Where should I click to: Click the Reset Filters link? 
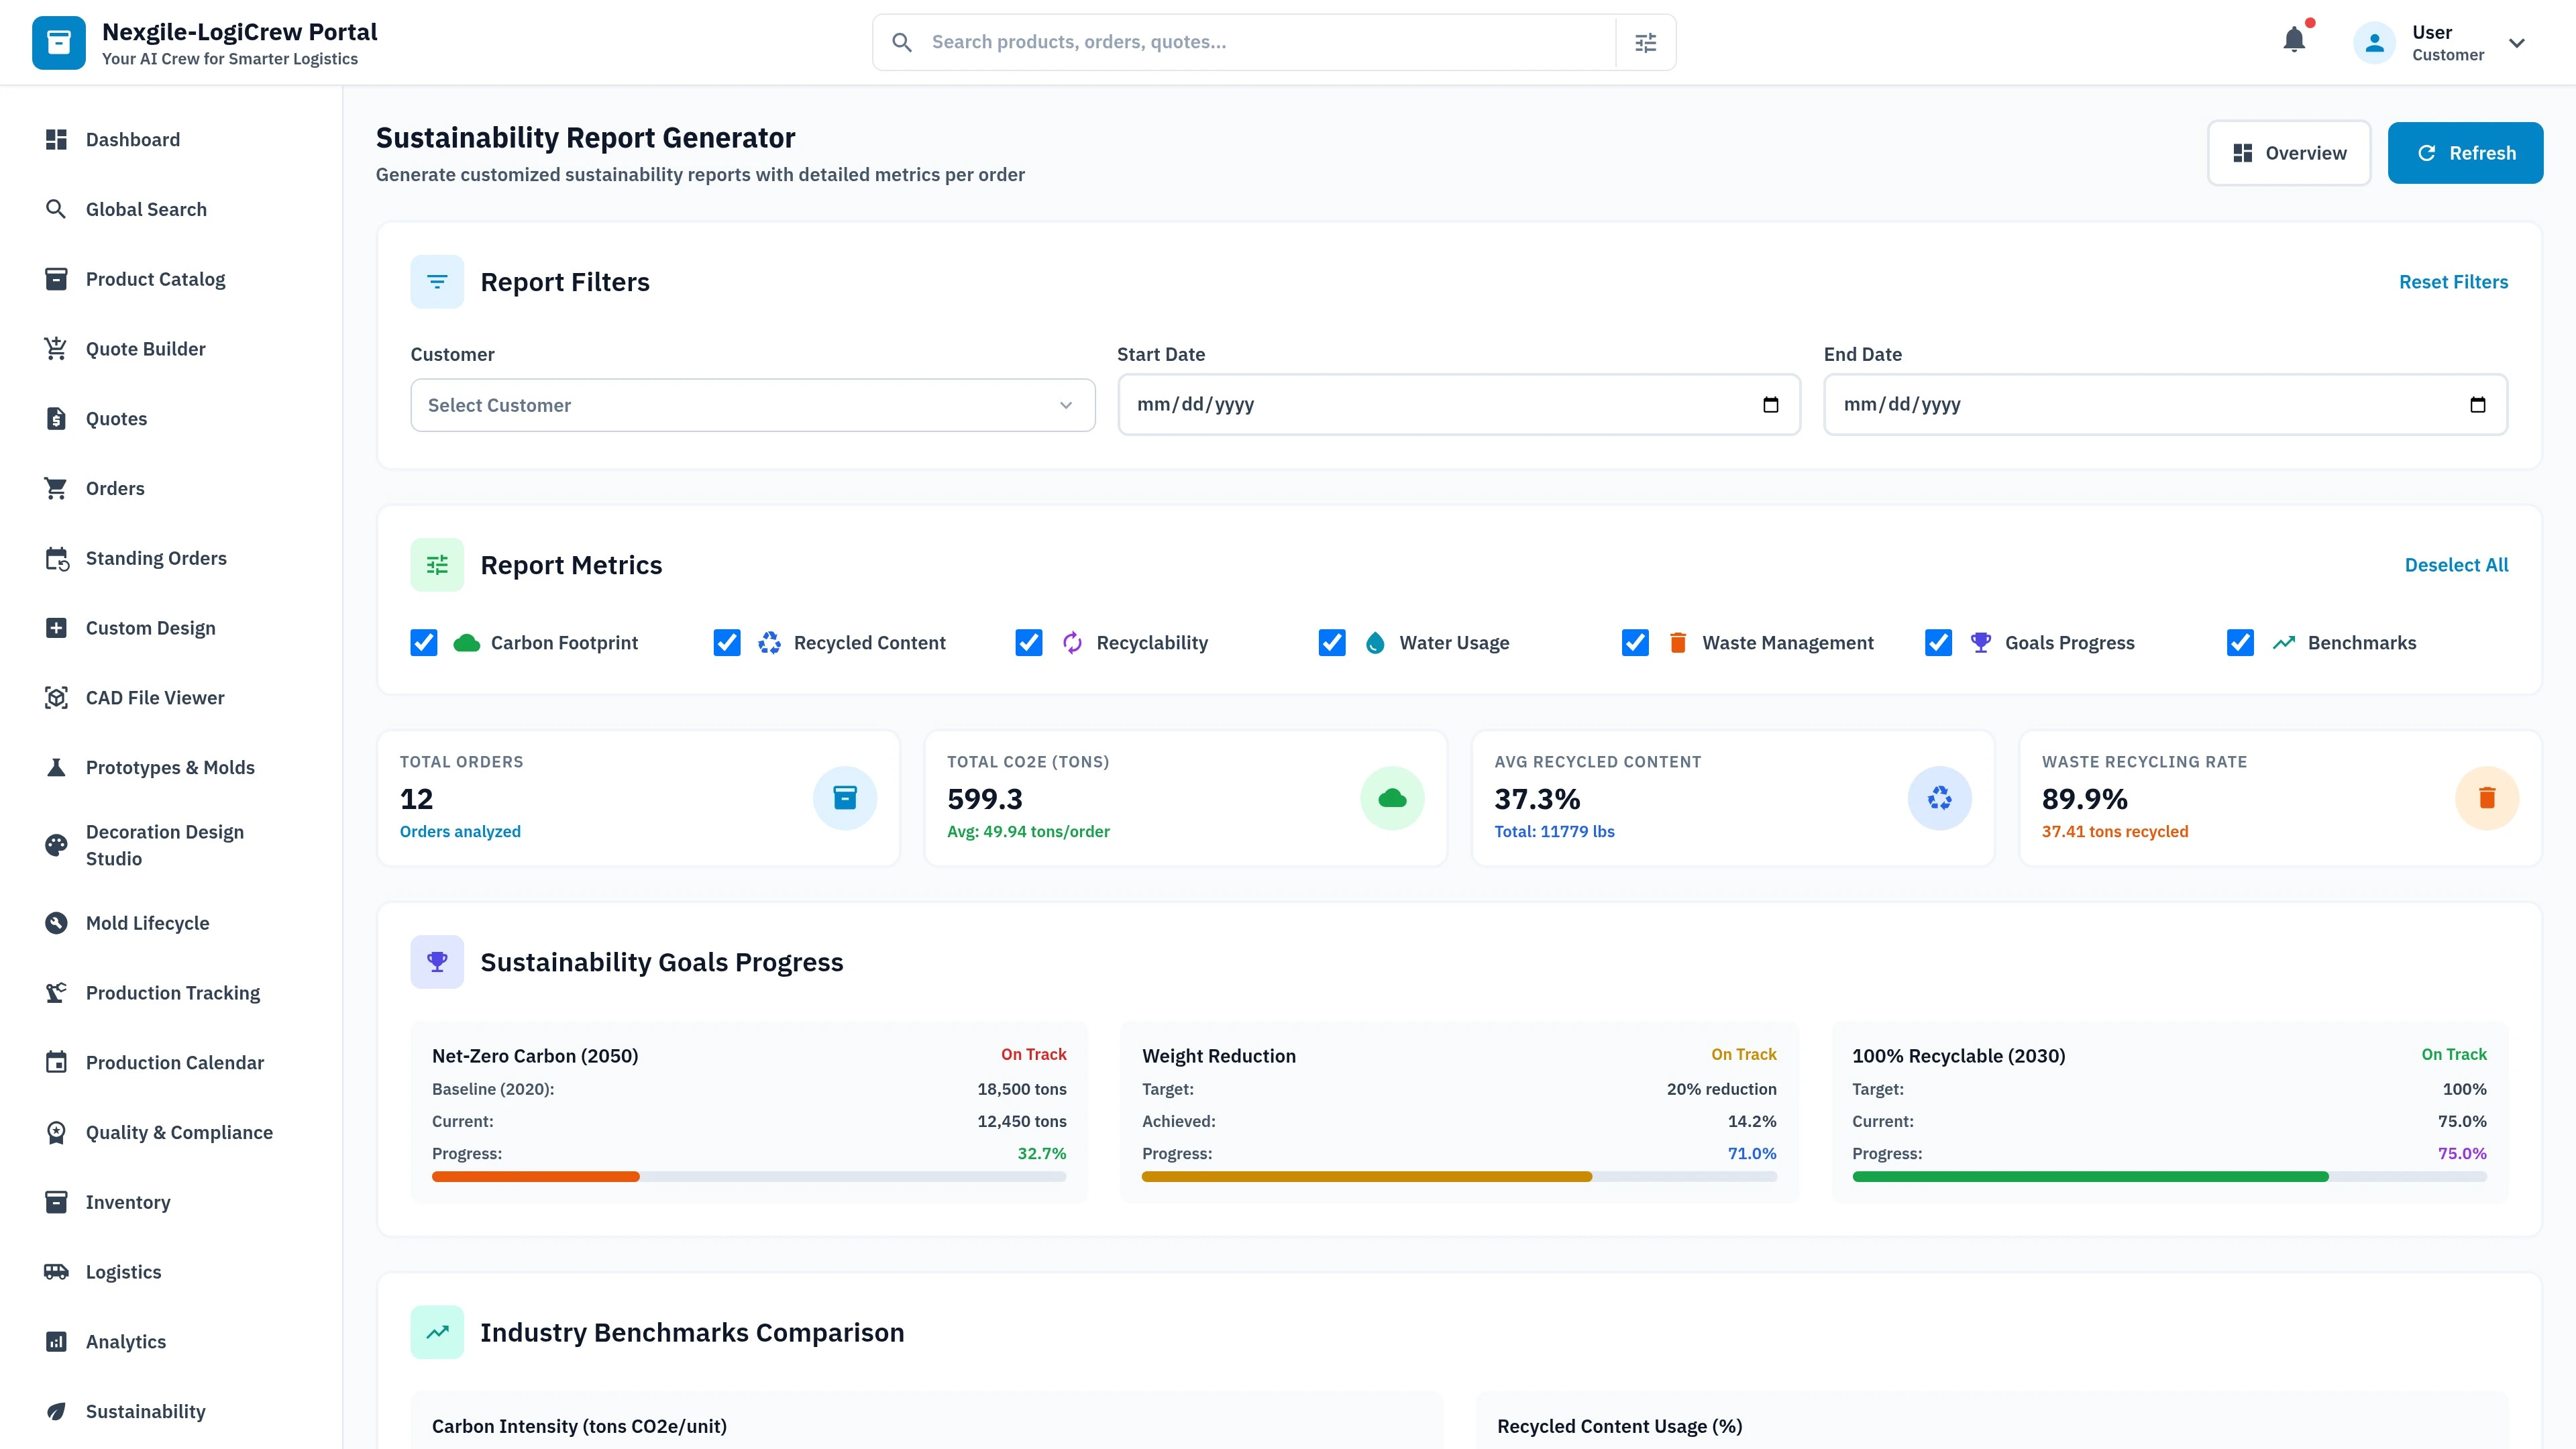[2453, 281]
